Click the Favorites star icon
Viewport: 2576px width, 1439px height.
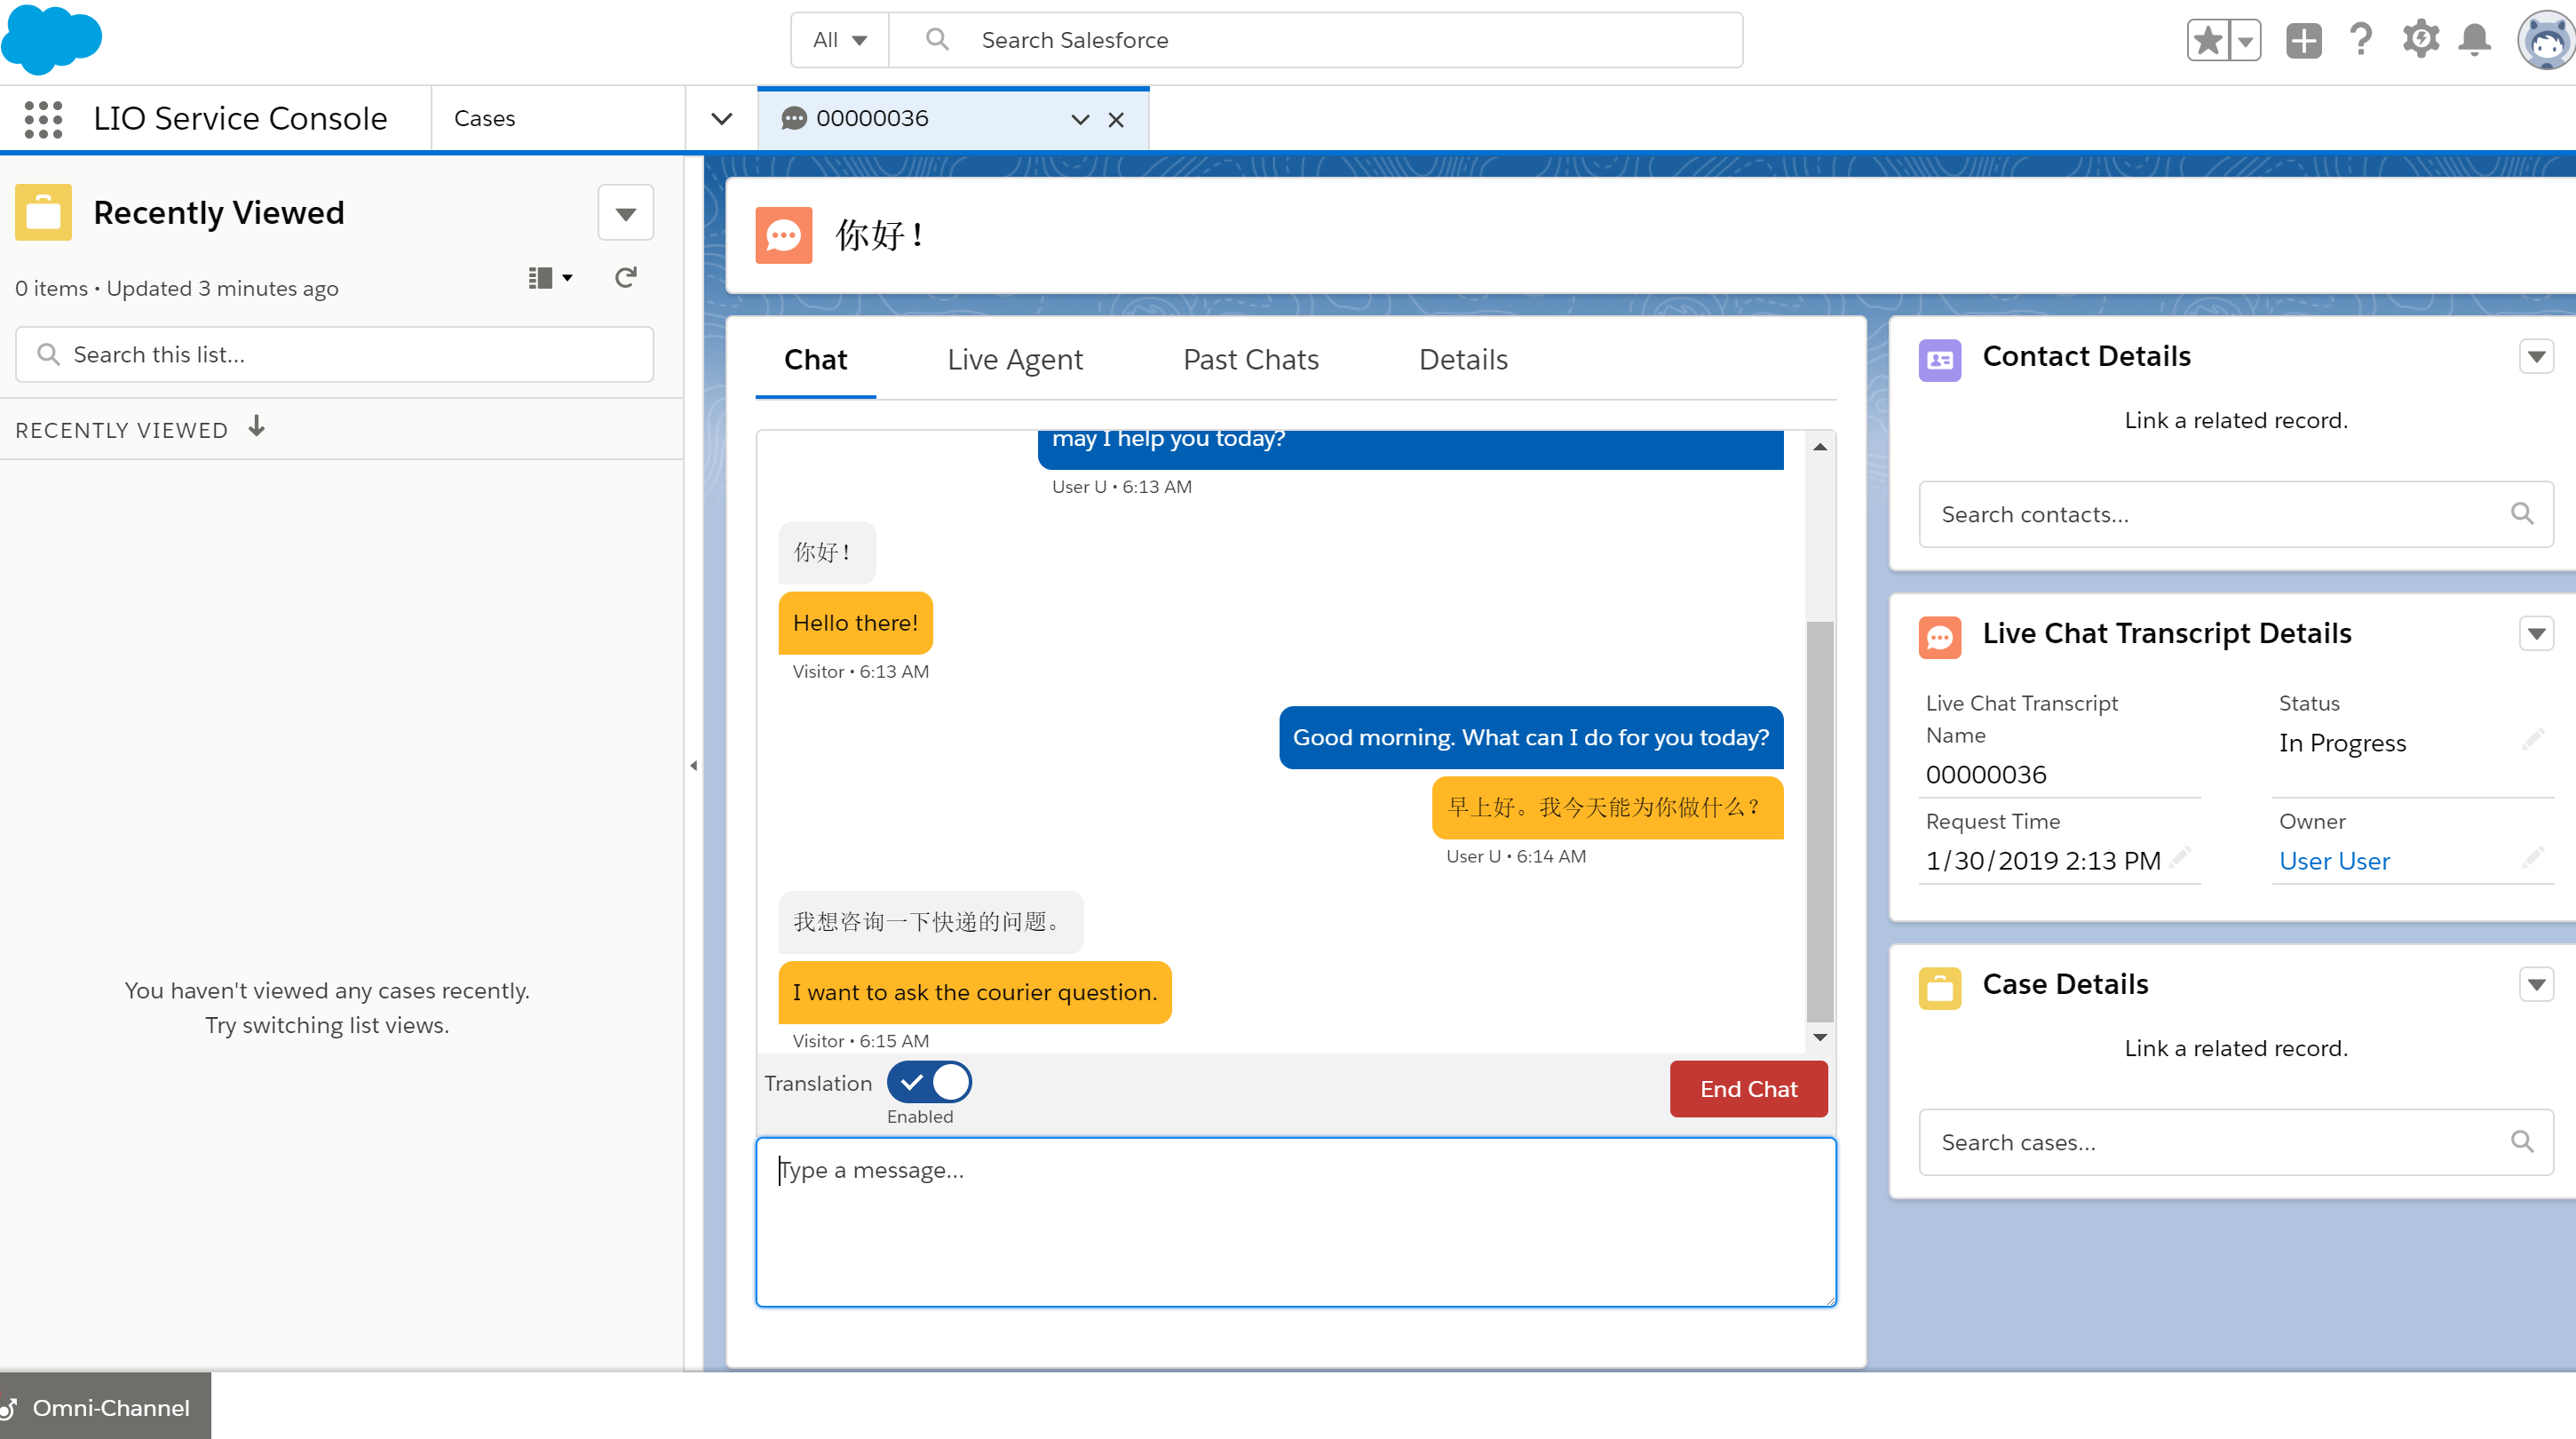[x=2208, y=41]
